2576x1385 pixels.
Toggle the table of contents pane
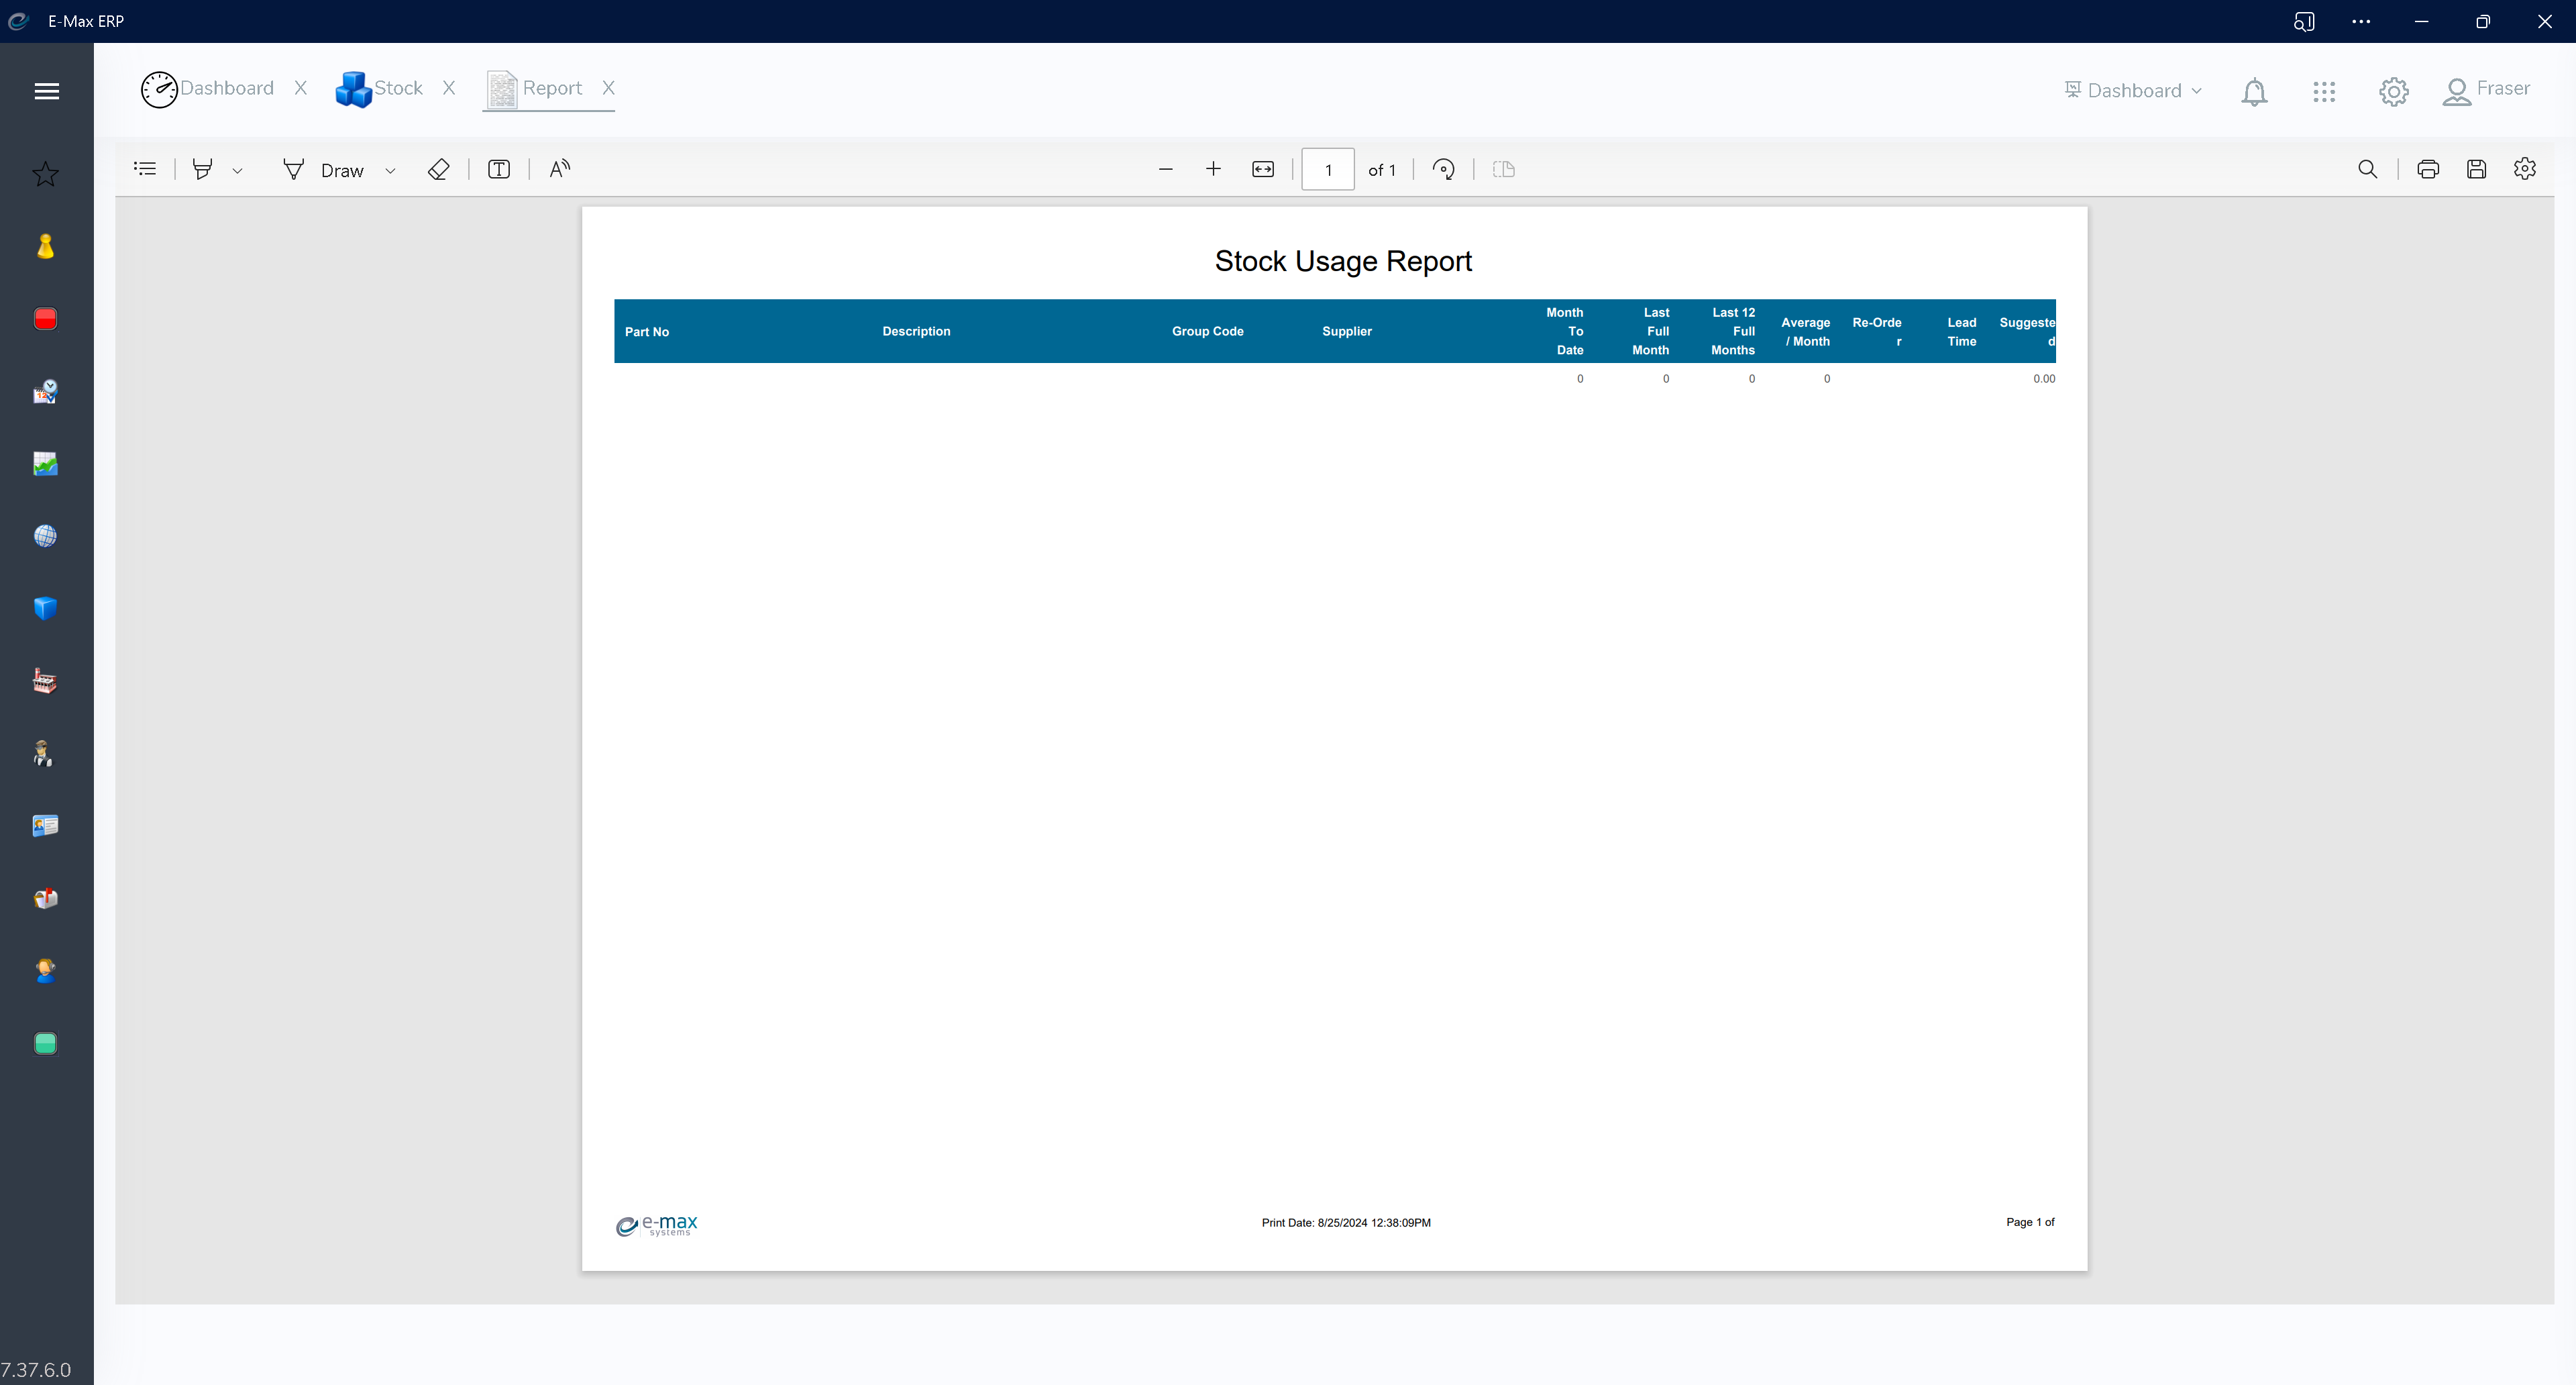click(145, 168)
